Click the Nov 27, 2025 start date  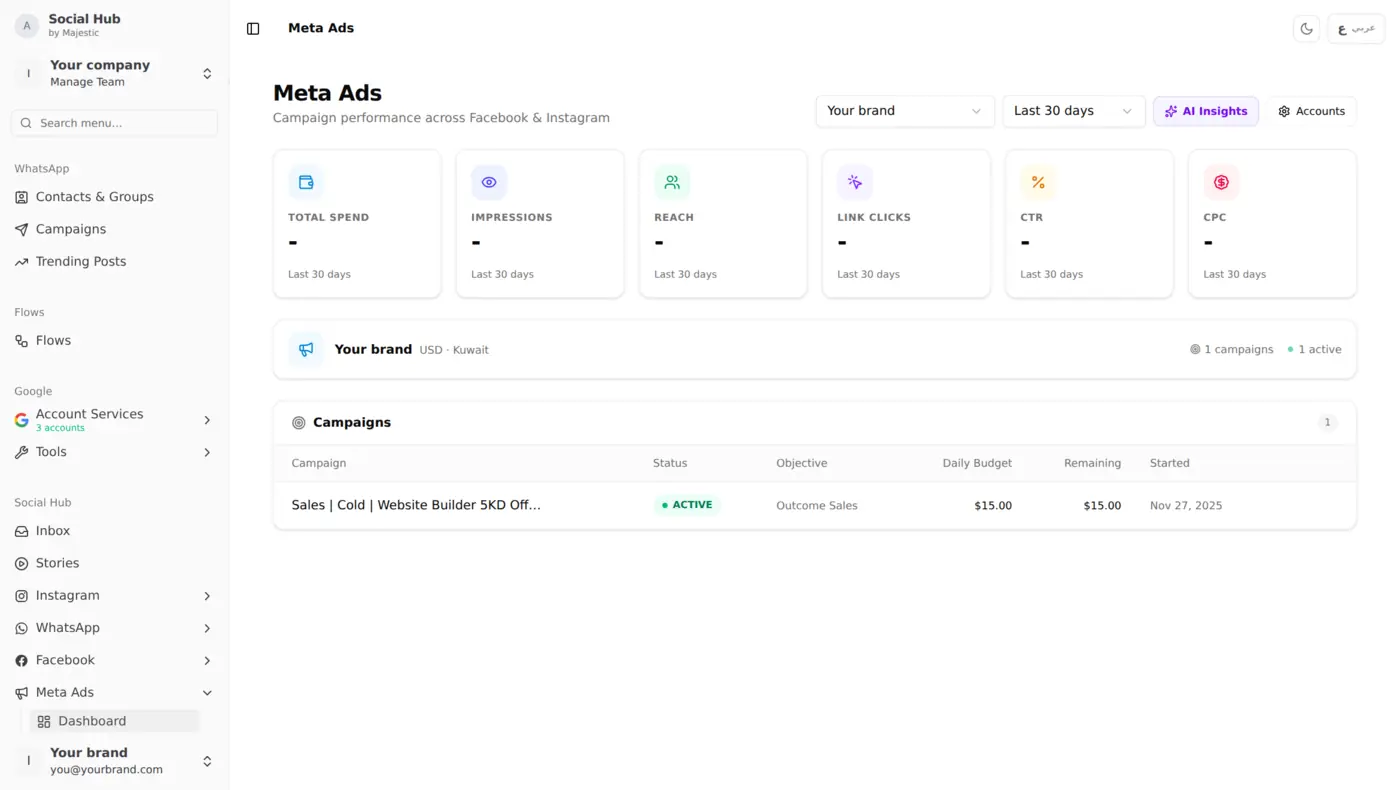point(1186,506)
